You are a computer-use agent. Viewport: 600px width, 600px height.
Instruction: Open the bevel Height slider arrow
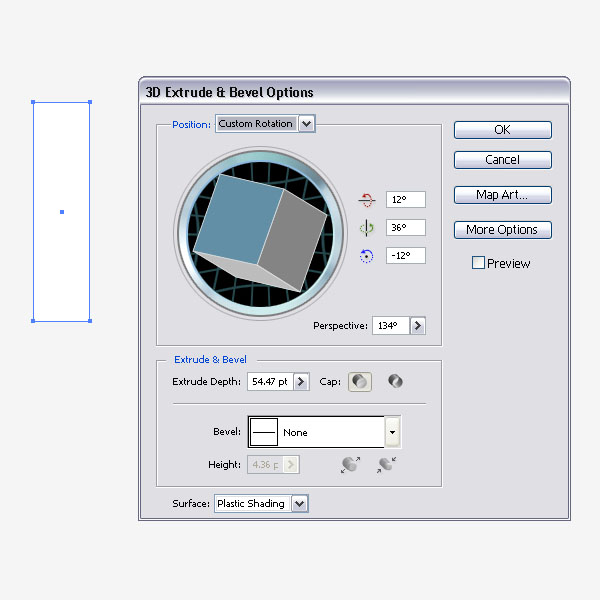click(x=291, y=465)
